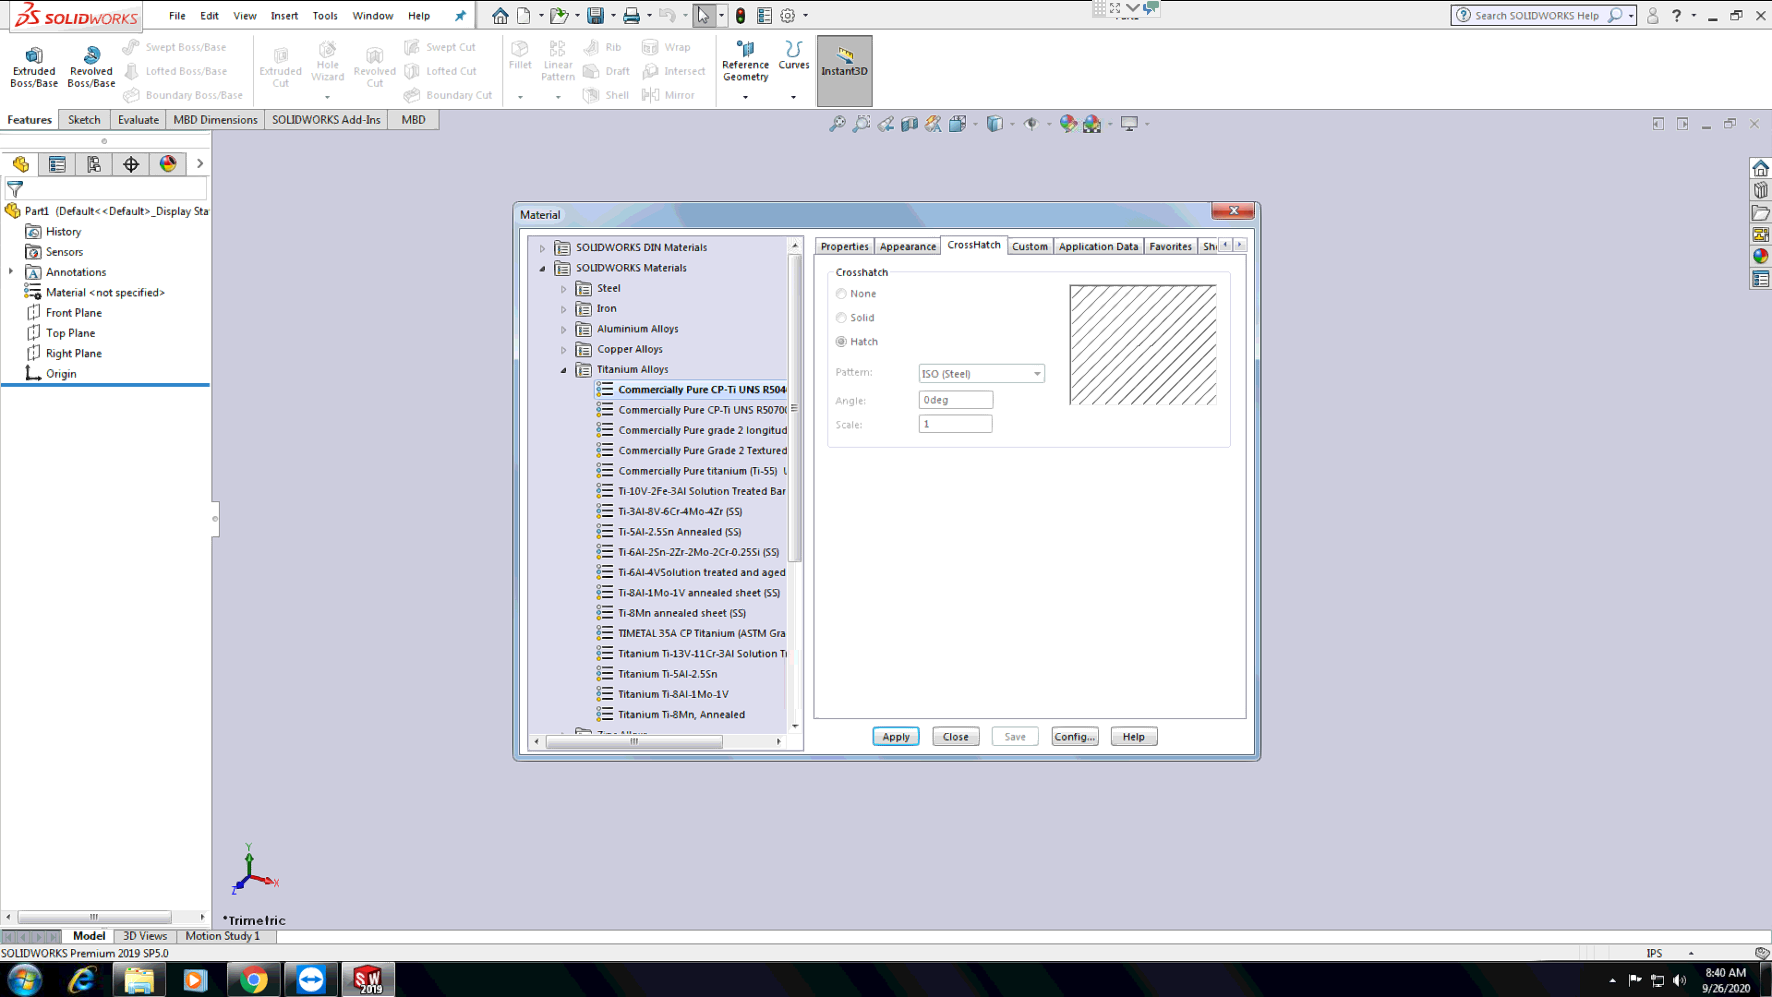The width and height of the screenshot is (1772, 997).
Task: Select Front Plane in the feature tree
Action: pos(73,313)
